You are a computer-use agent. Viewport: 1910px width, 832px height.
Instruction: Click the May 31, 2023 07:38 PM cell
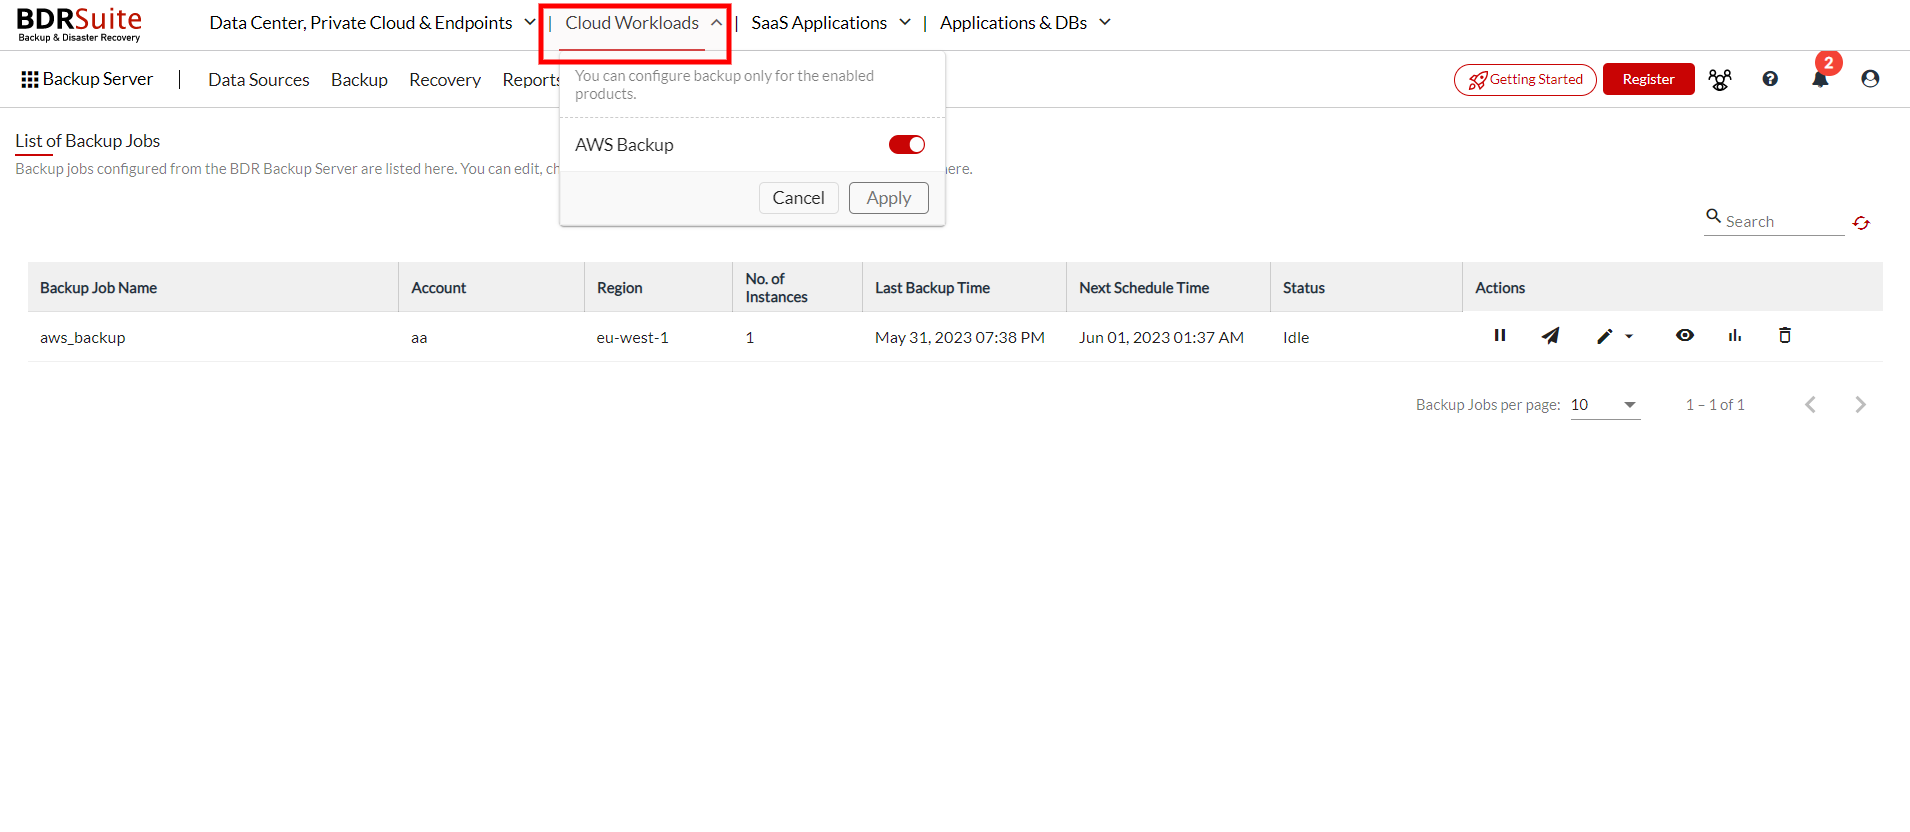click(x=960, y=338)
